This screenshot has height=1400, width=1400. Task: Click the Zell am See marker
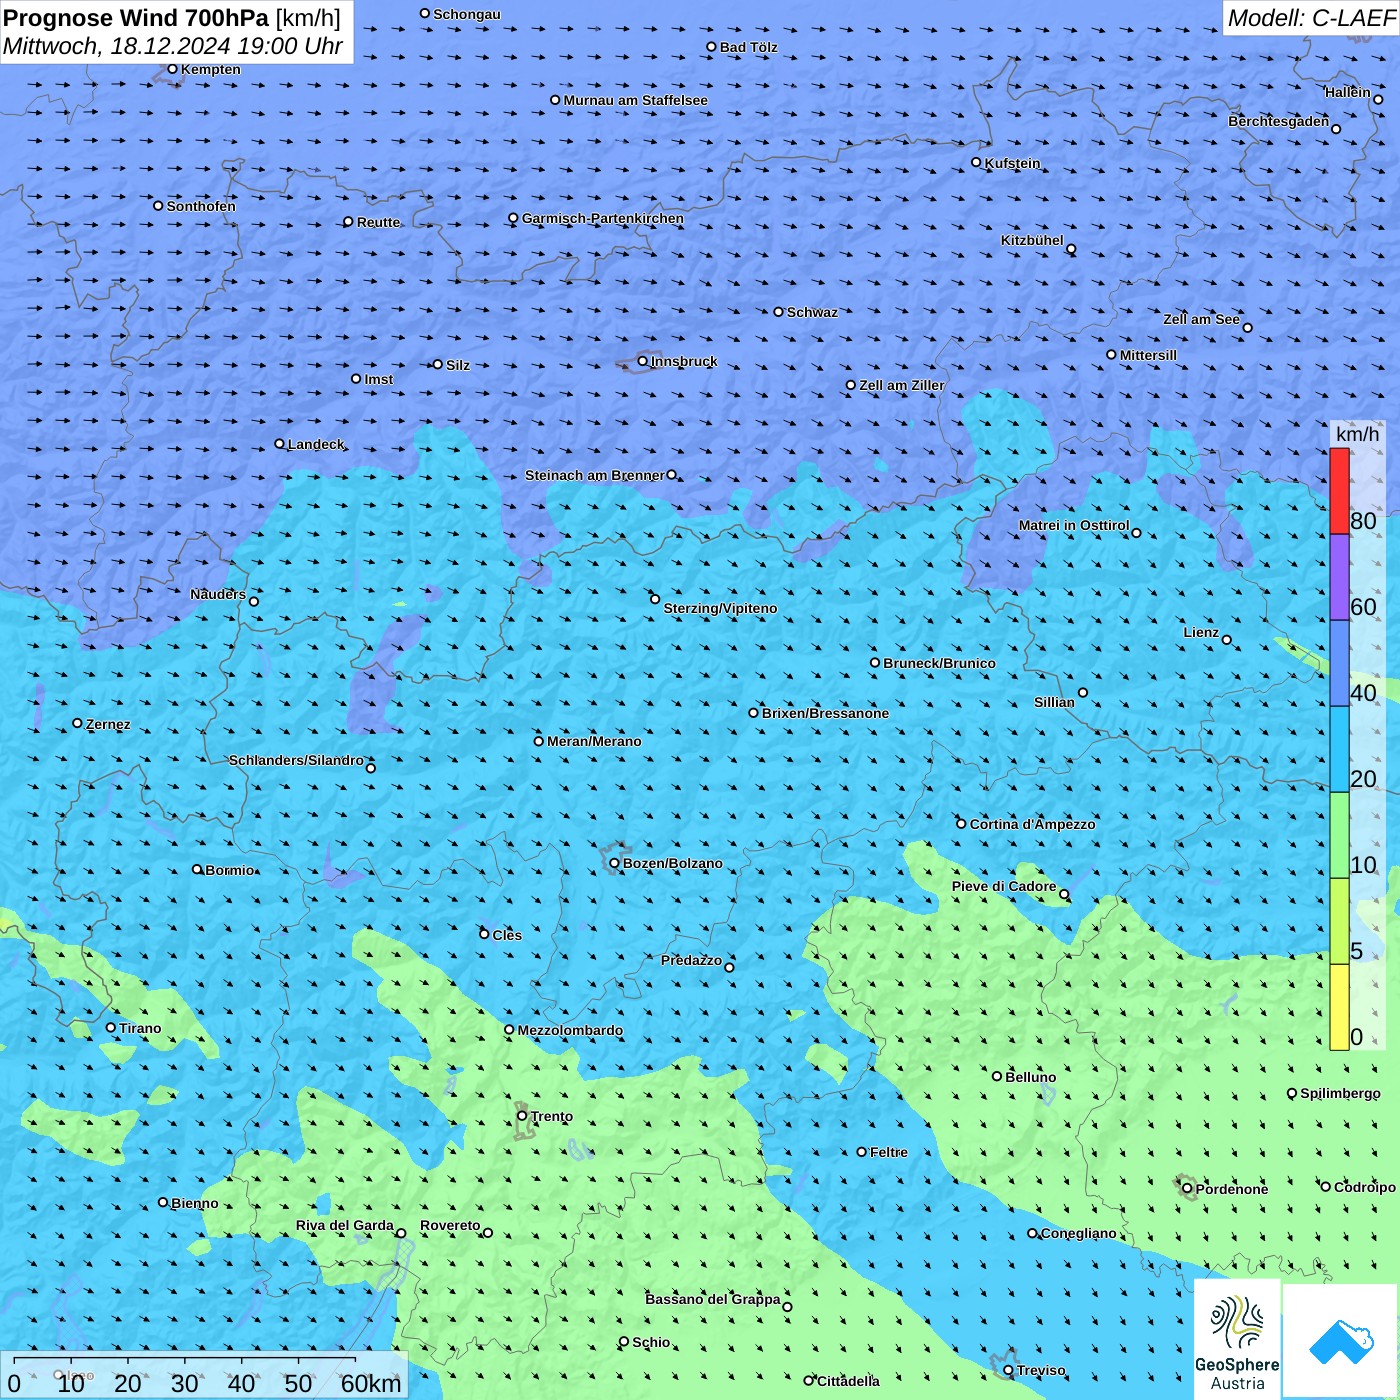(1247, 327)
